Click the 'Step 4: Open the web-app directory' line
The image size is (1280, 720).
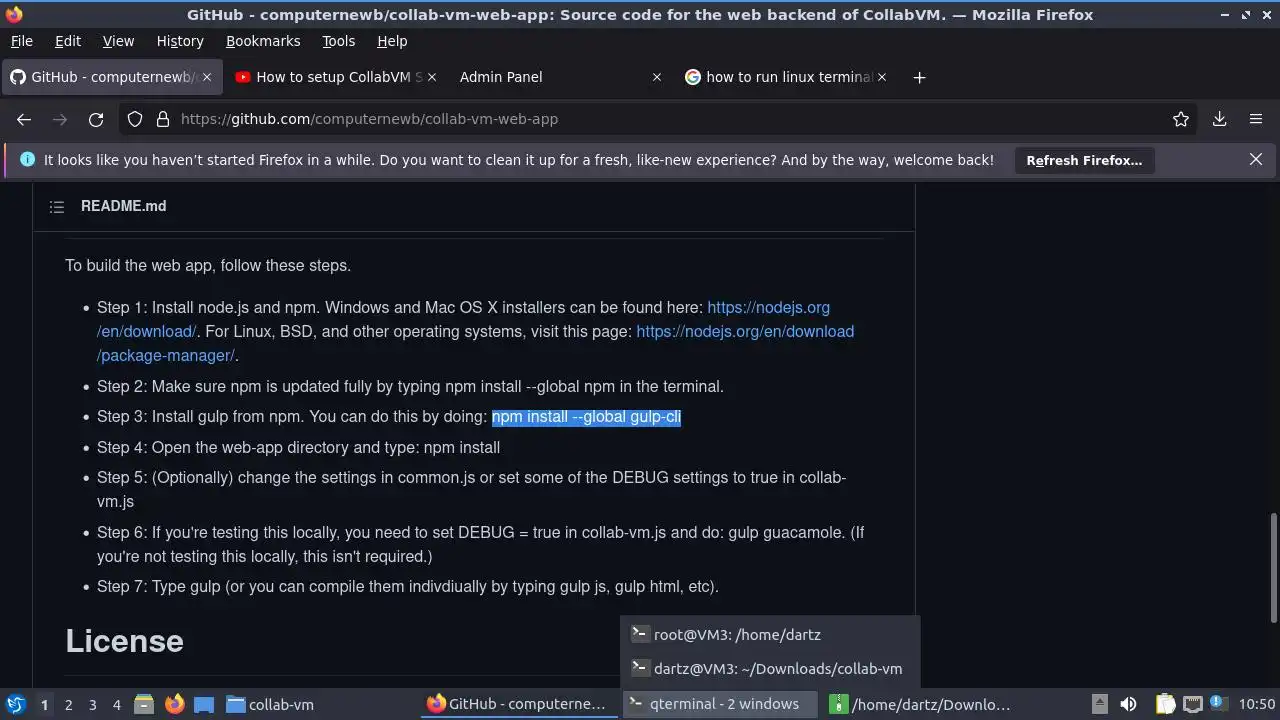coord(298,447)
